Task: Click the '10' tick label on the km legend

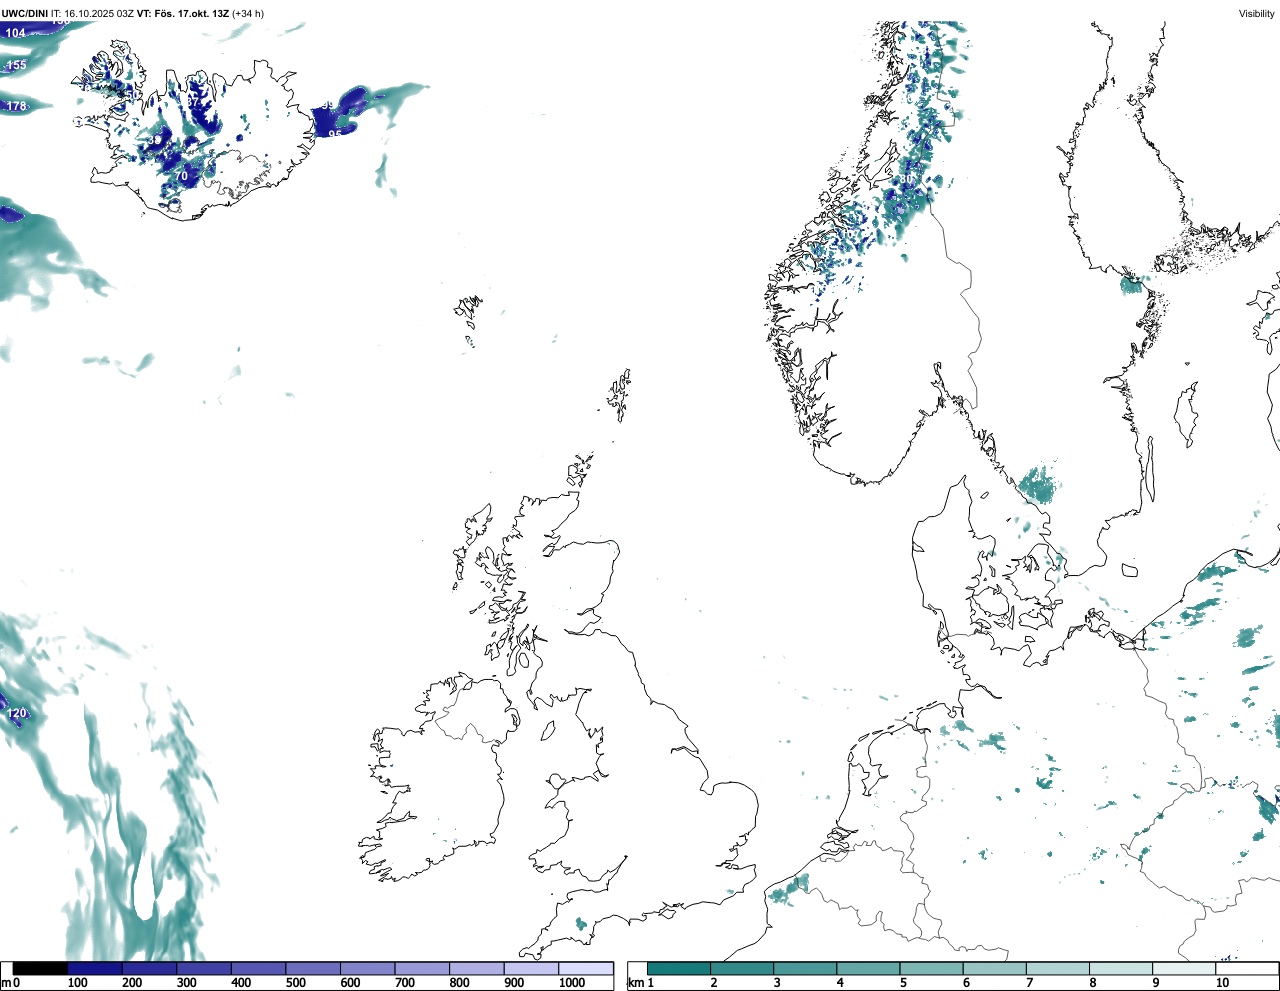Action: point(1222,983)
